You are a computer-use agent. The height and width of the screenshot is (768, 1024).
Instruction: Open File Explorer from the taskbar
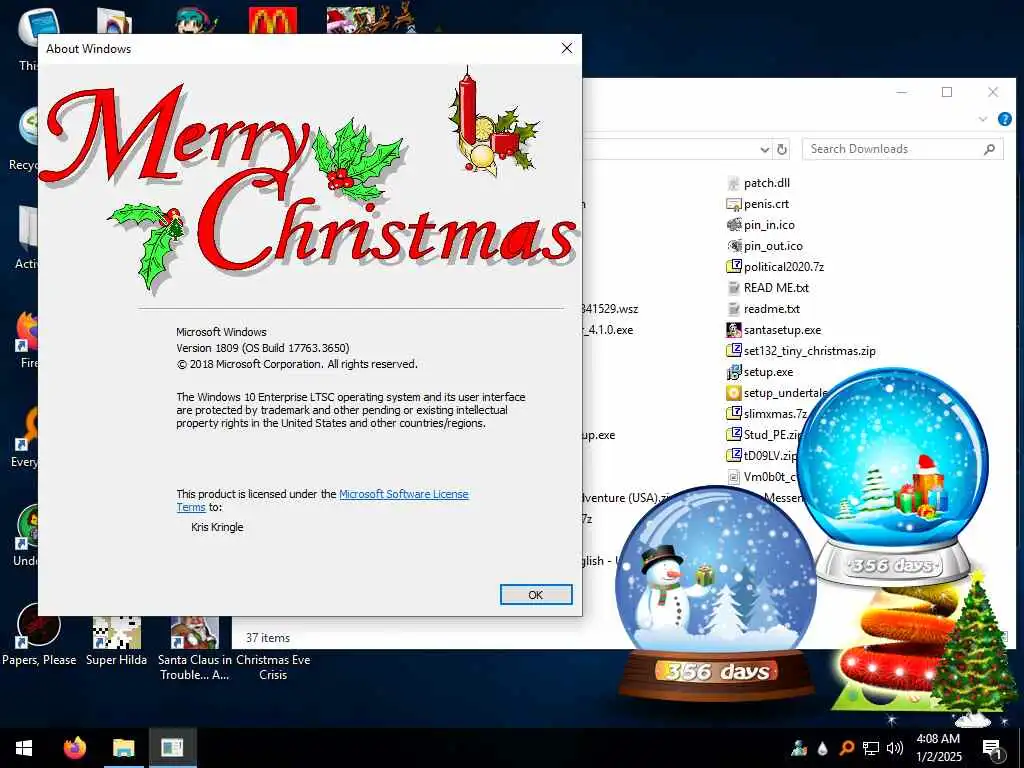123,748
